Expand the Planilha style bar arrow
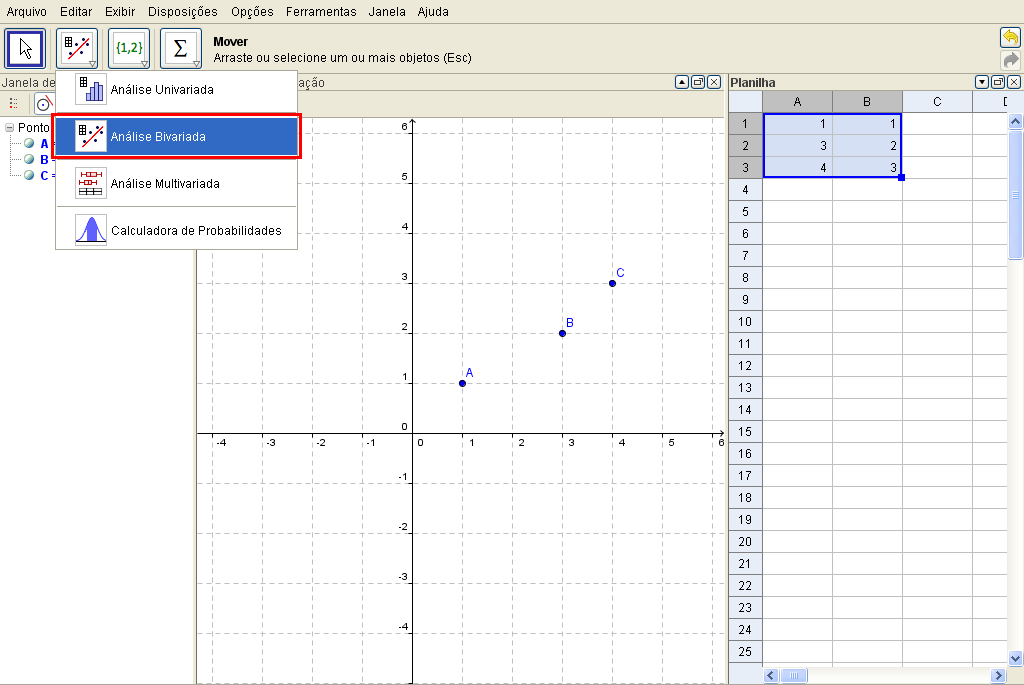1024x685 pixels. [982, 82]
